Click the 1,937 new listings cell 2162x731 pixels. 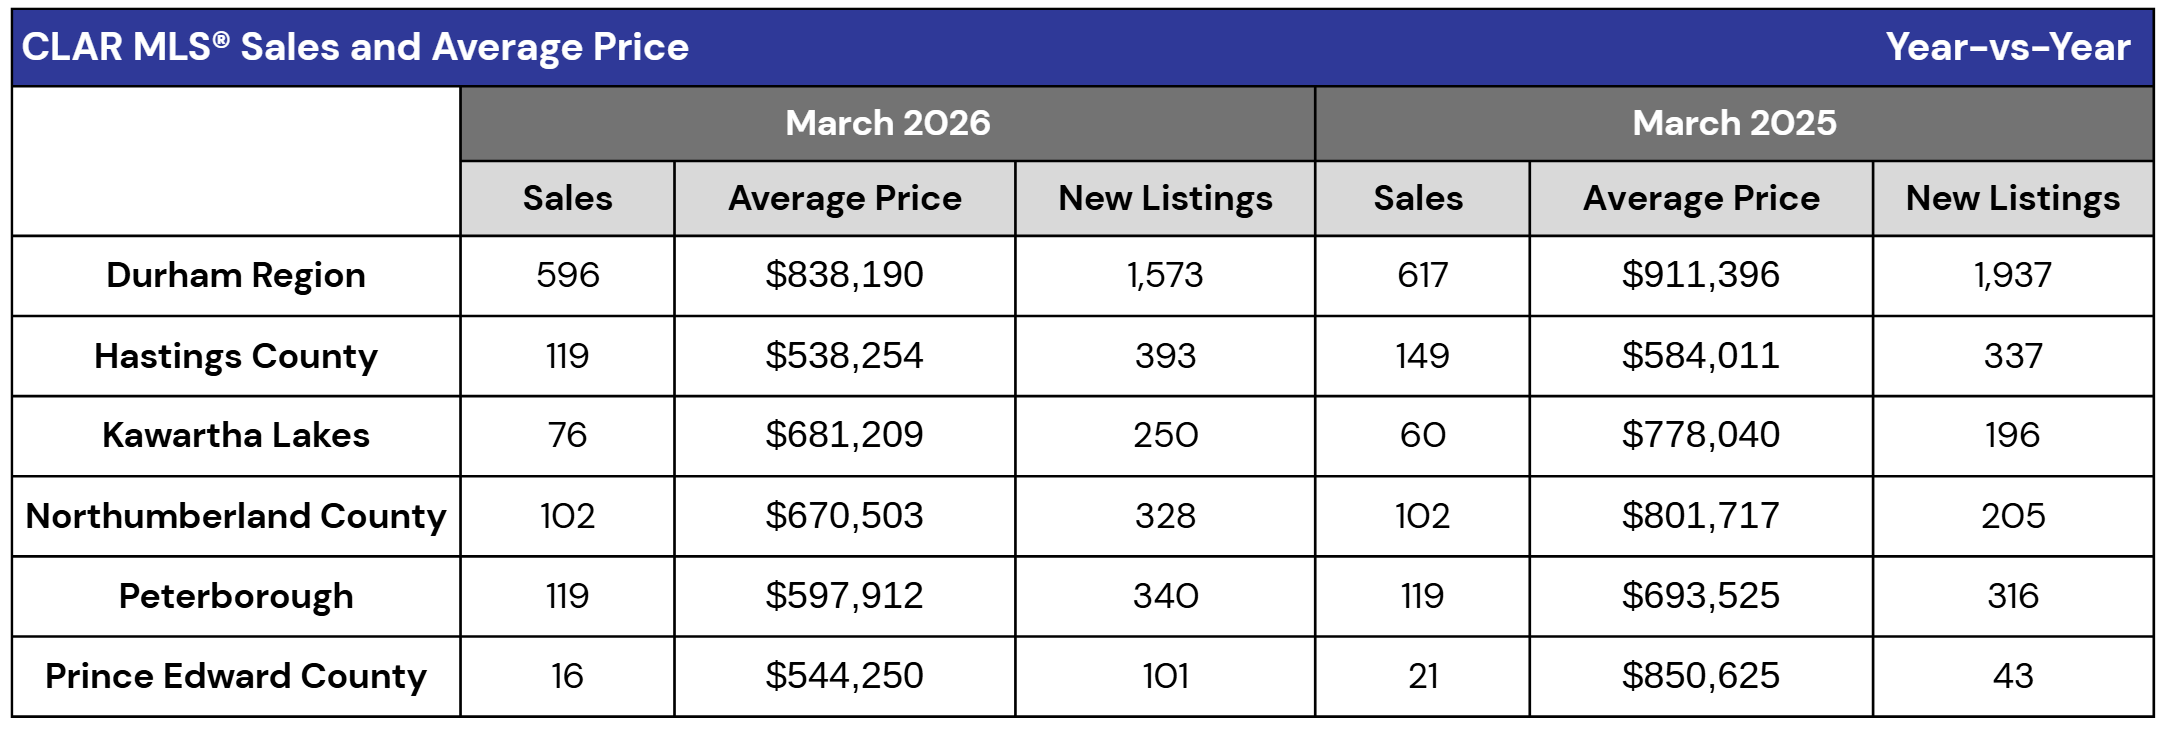[x=2012, y=275]
